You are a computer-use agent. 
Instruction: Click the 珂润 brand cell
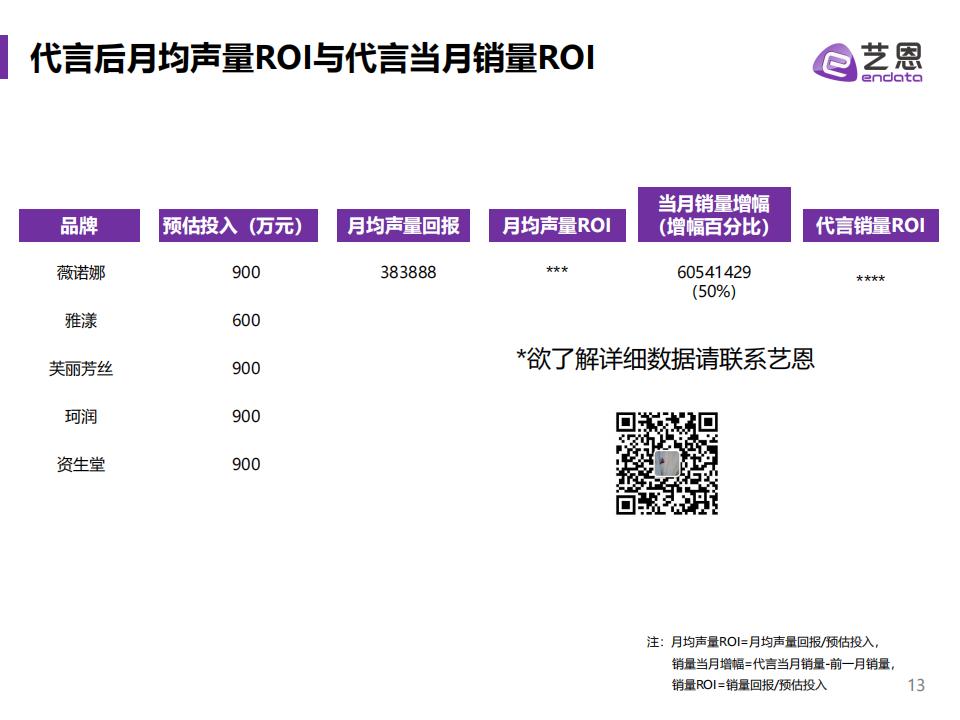80,417
